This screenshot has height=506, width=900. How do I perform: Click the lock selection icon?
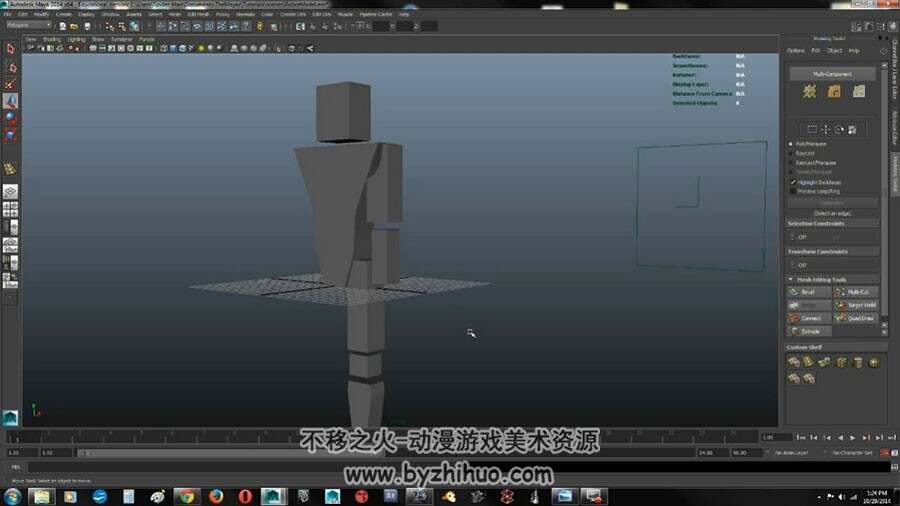click(260, 26)
